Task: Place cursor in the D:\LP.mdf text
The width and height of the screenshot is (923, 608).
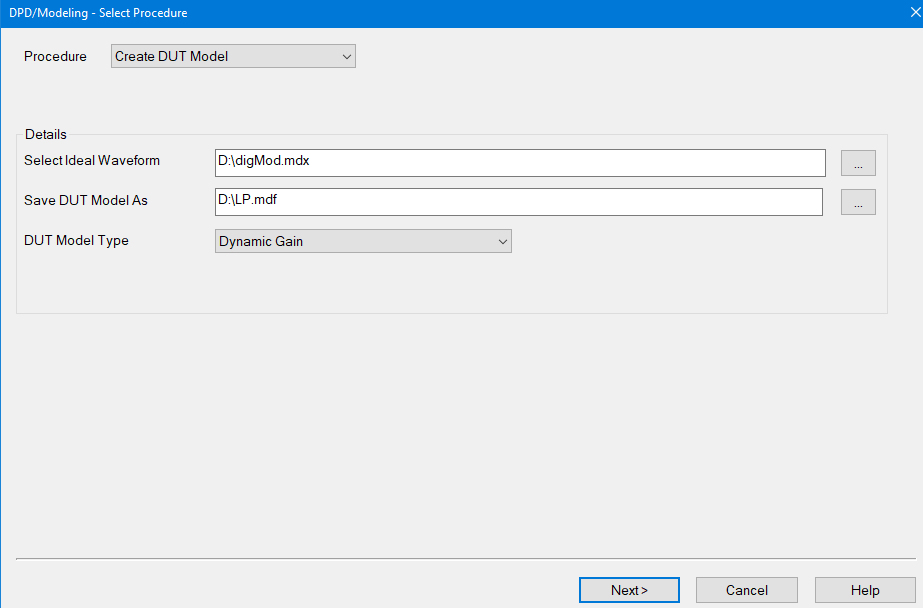Action: [x=252, y=201]
